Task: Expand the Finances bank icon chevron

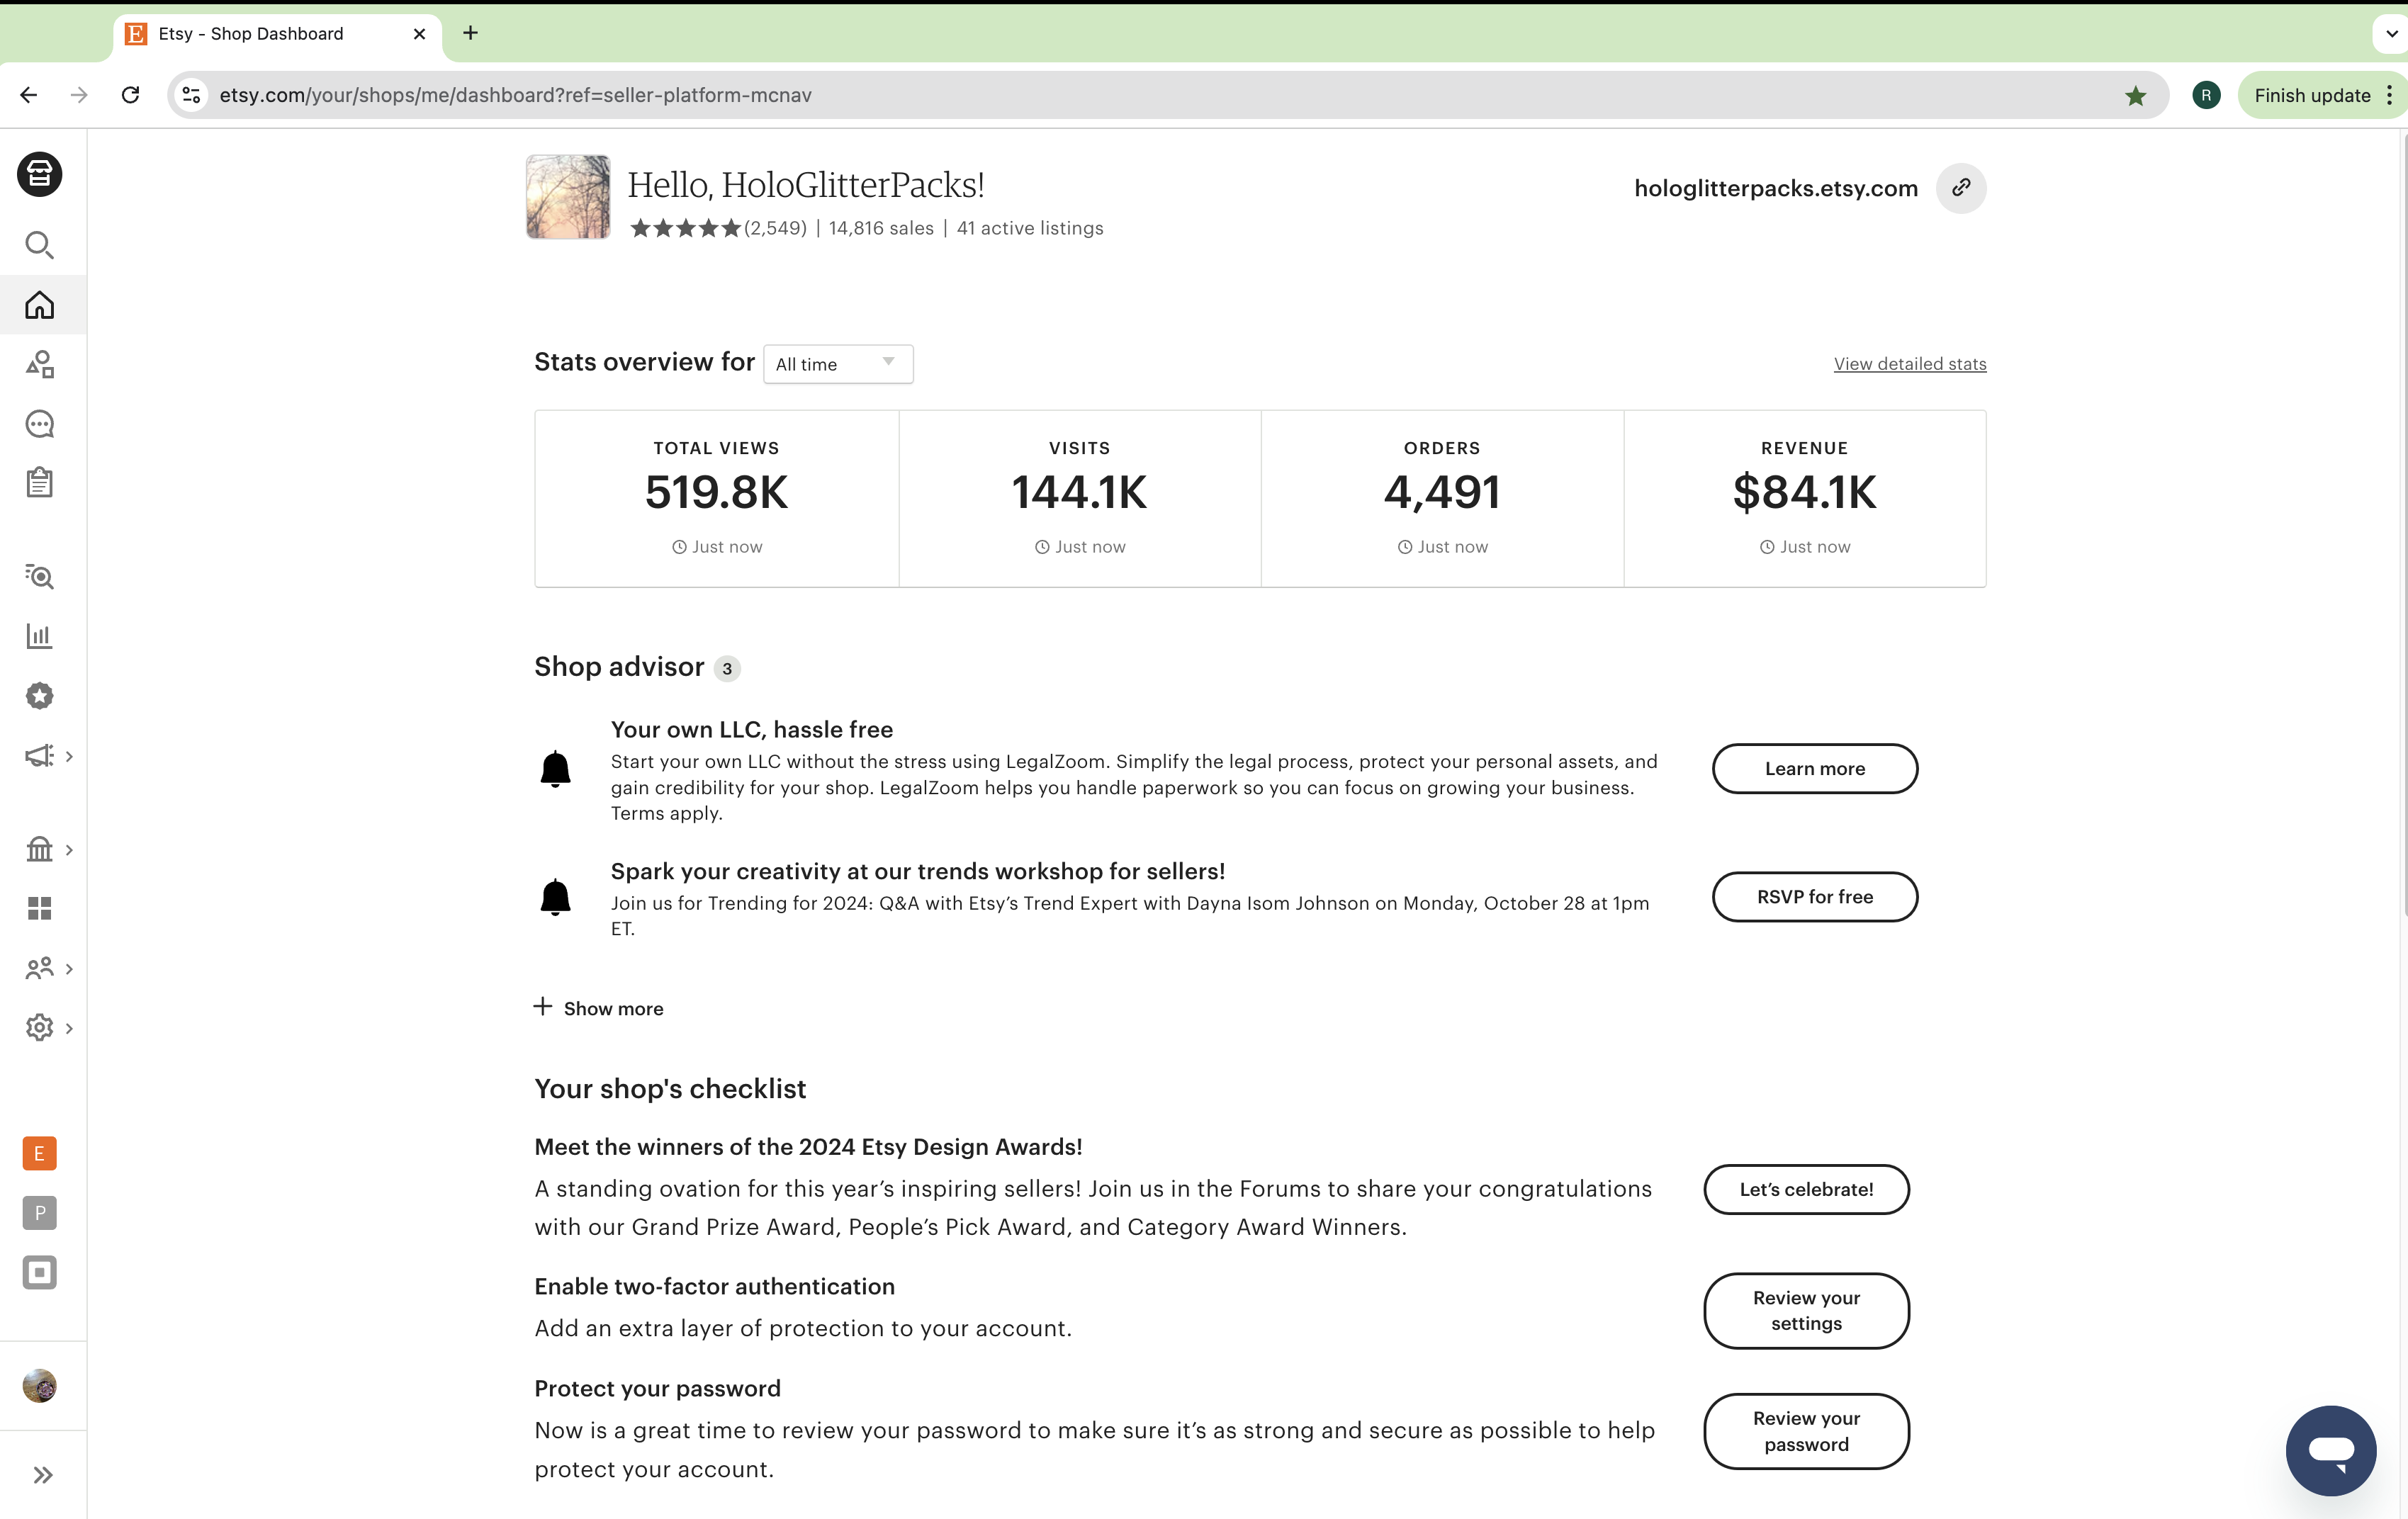Action: 69,849
